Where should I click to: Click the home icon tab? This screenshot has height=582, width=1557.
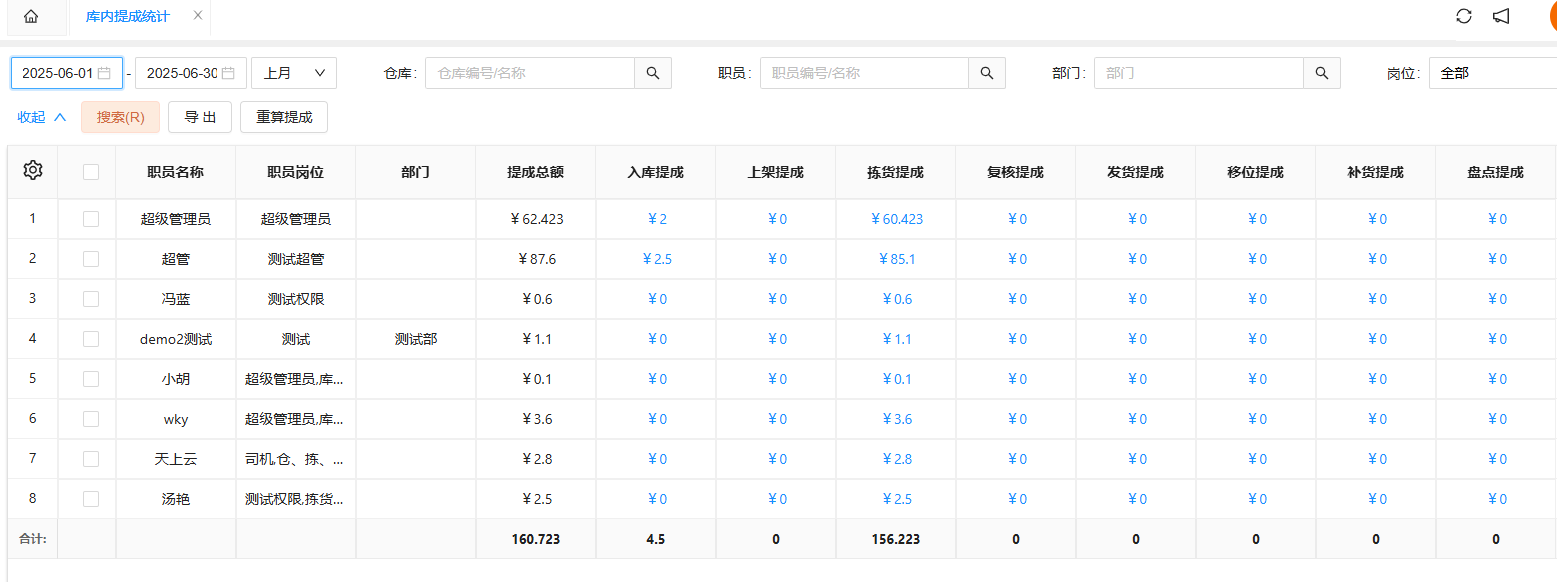pyautogui.click(x=31, y=17)
